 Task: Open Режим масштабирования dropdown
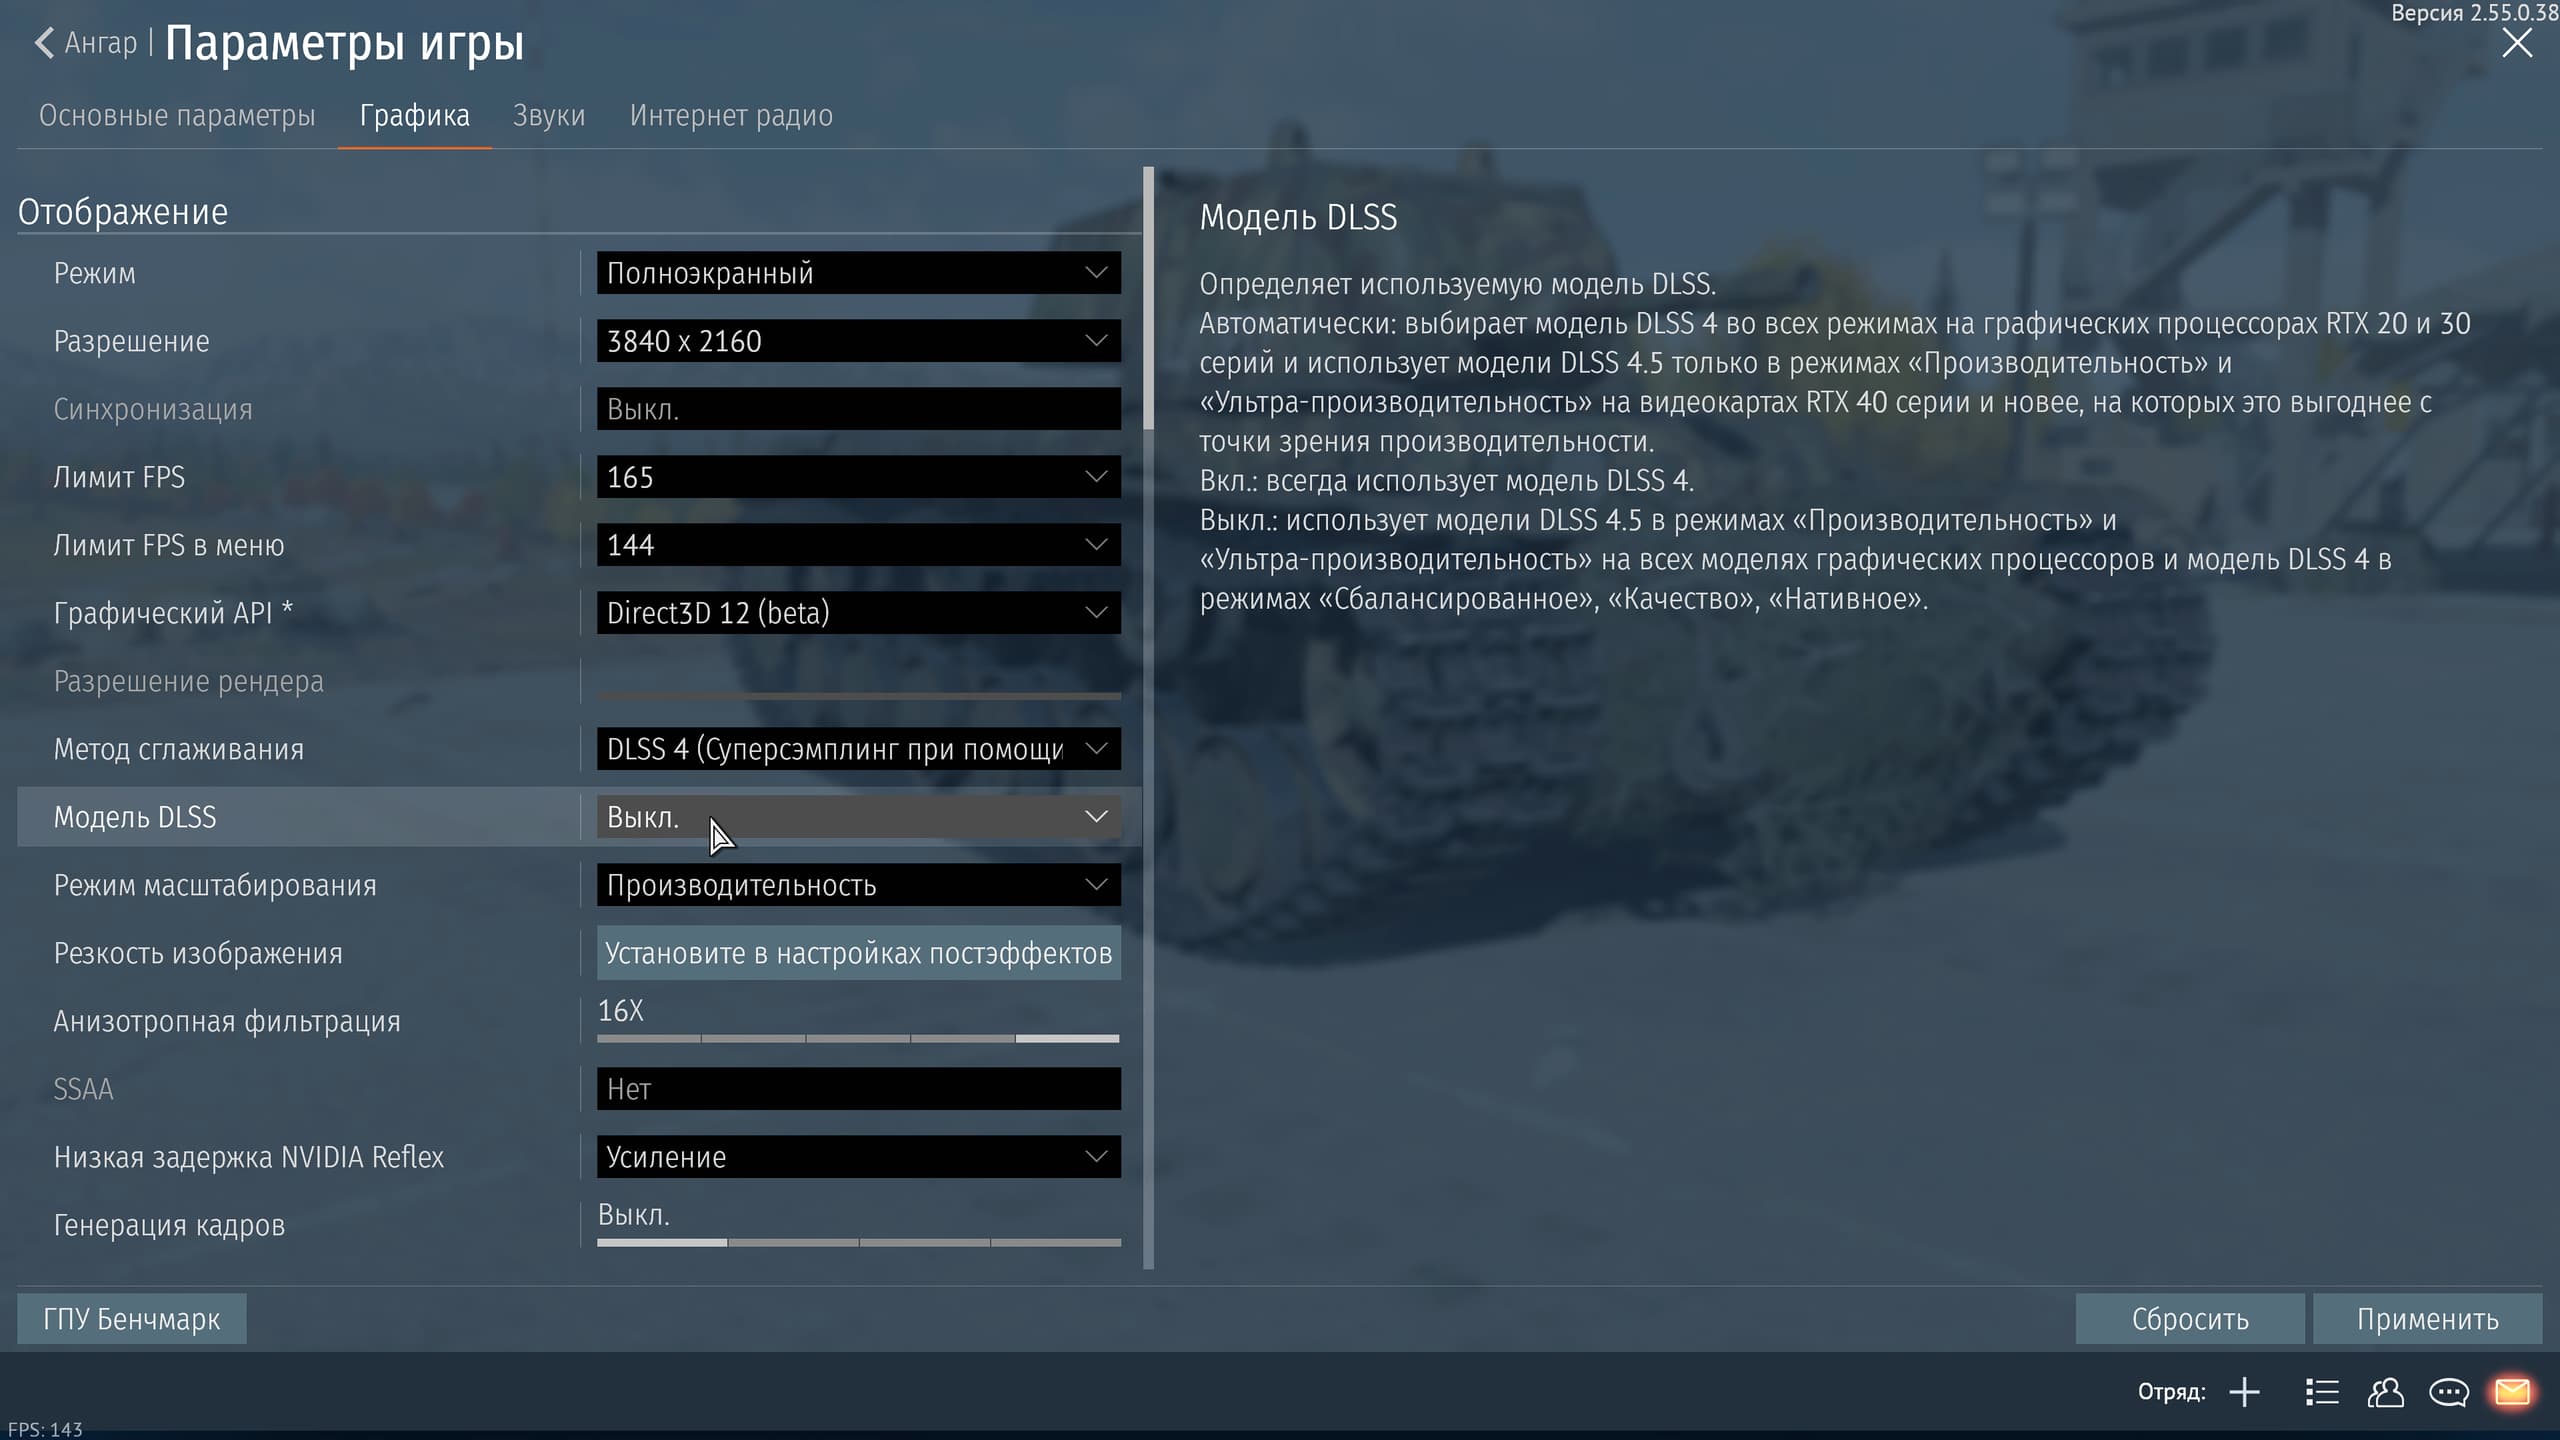tap(858, 885)
